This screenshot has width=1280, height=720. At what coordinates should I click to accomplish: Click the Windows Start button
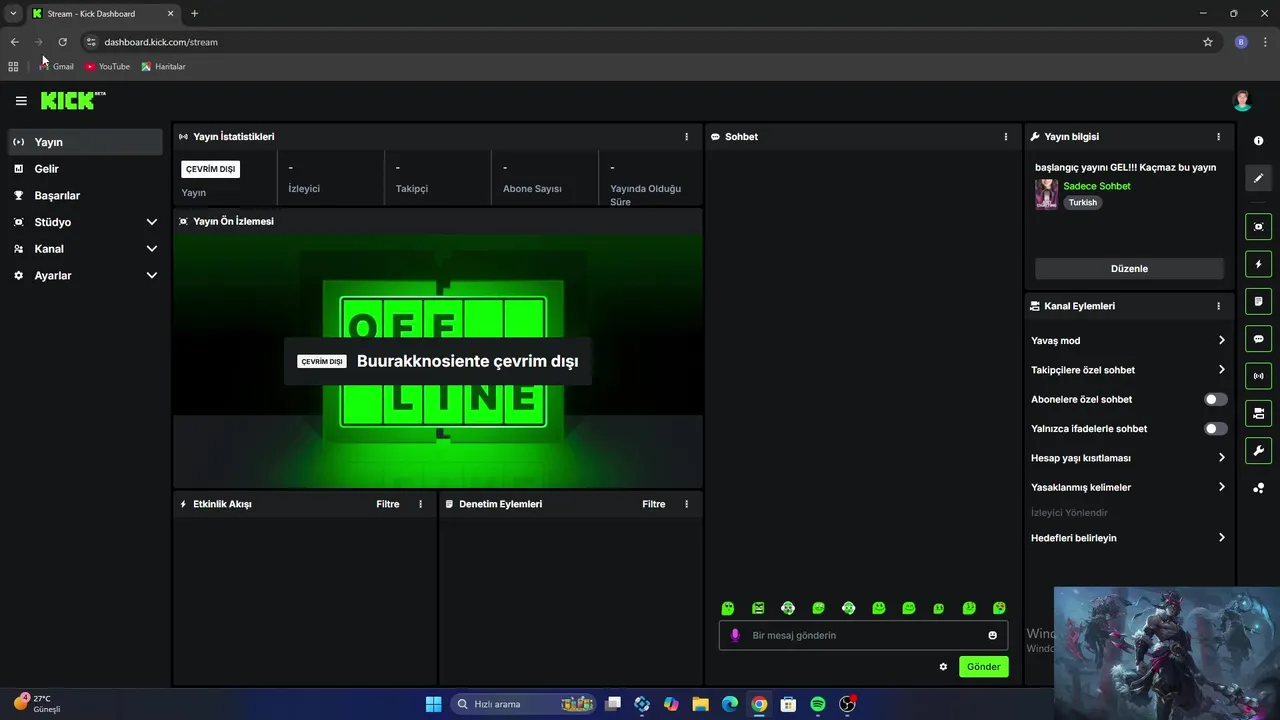[433, 704]
